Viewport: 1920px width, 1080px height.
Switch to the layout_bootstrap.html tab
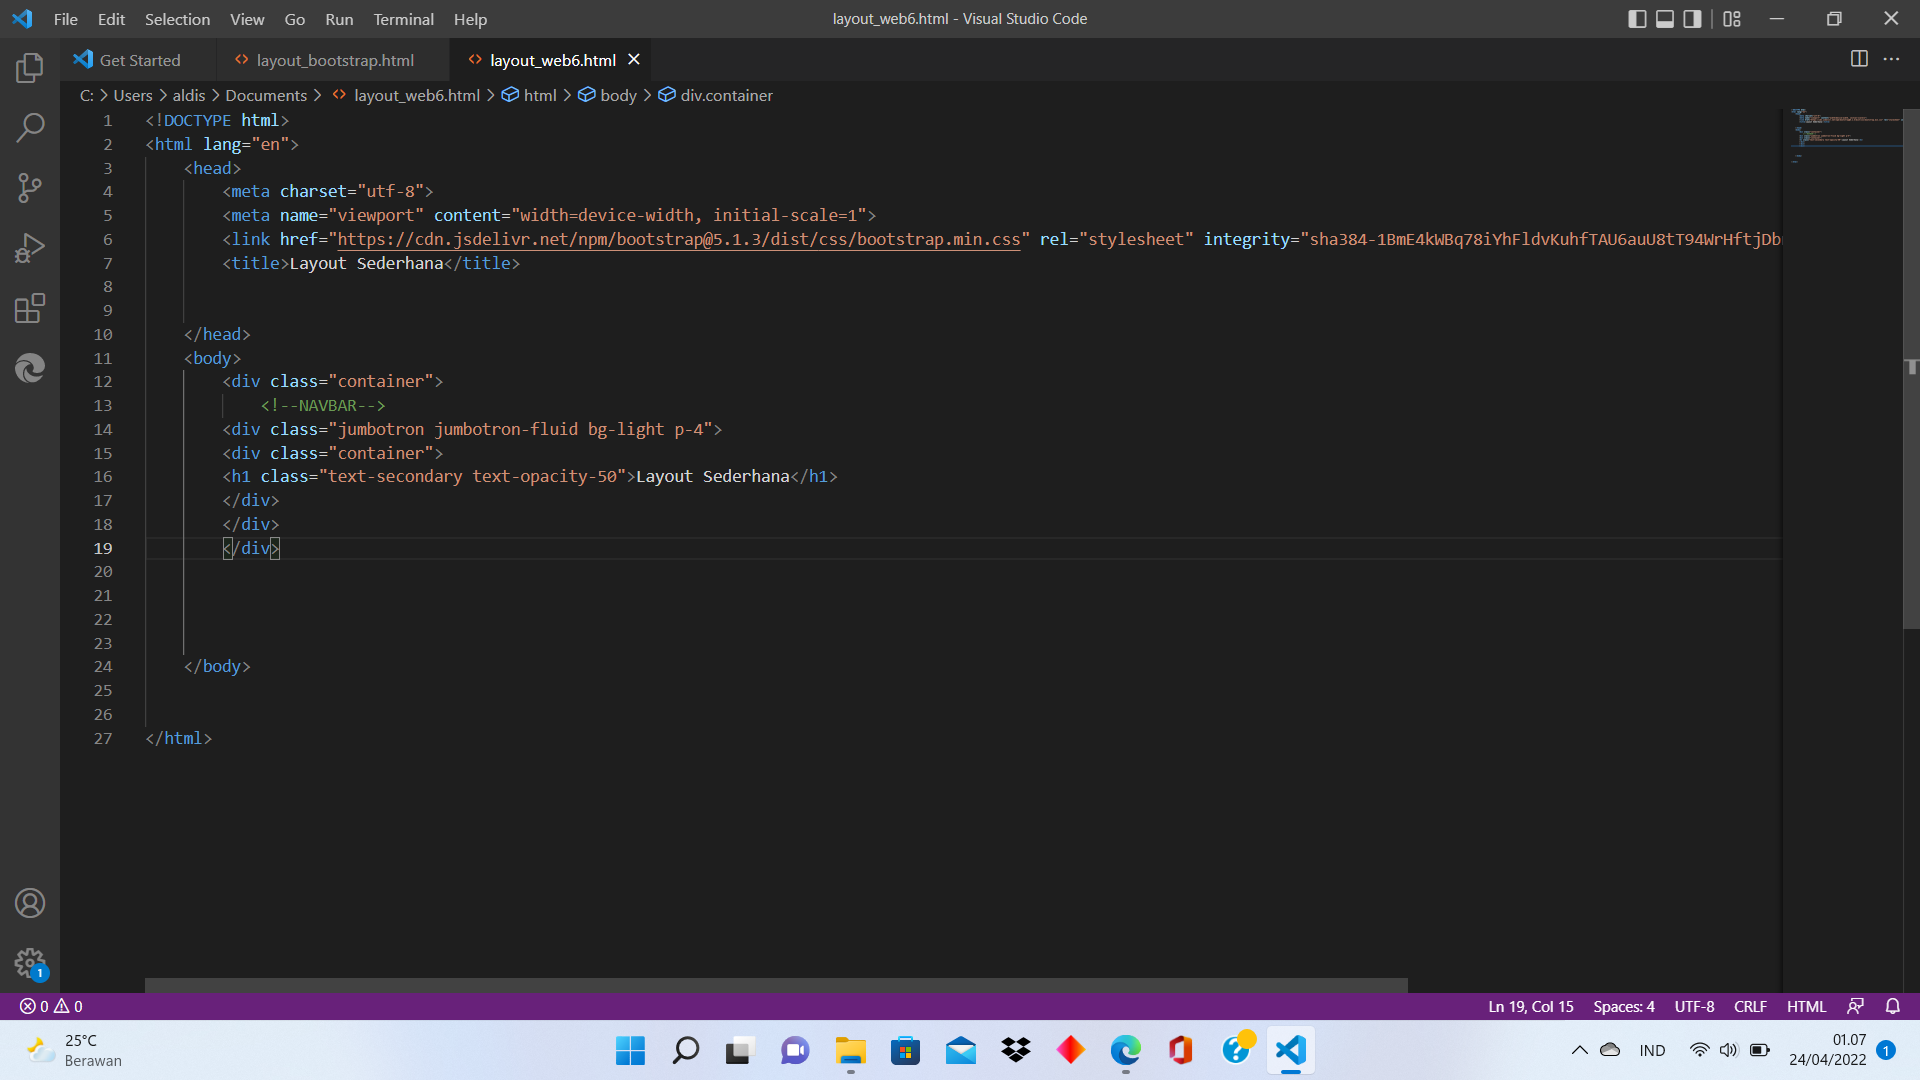(335, 60)
